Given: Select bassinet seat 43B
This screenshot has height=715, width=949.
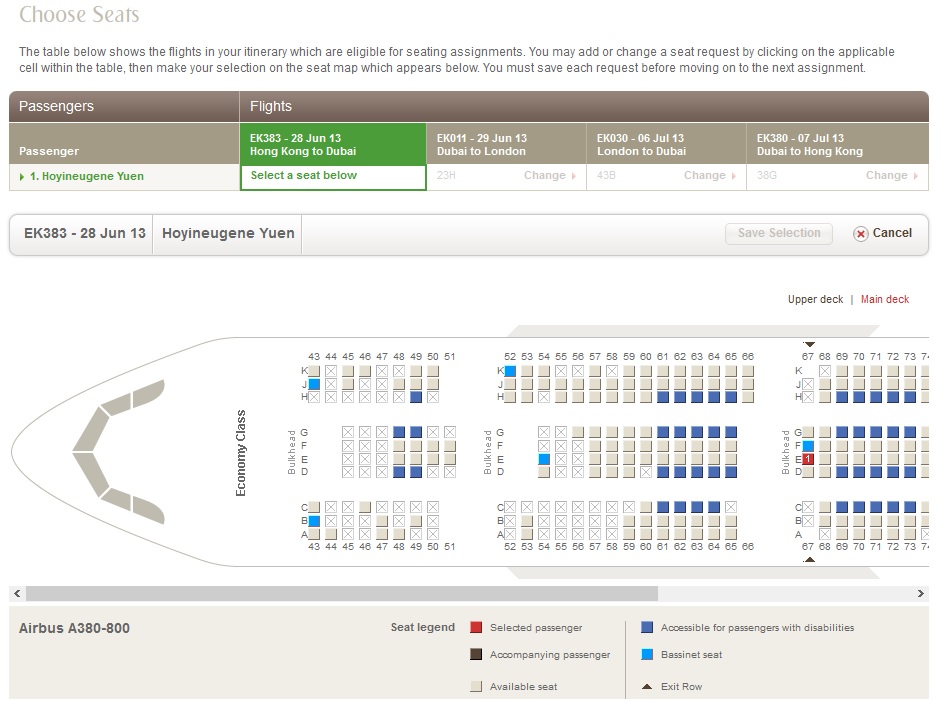Looking at the screenshot, I should click(314, 521).
